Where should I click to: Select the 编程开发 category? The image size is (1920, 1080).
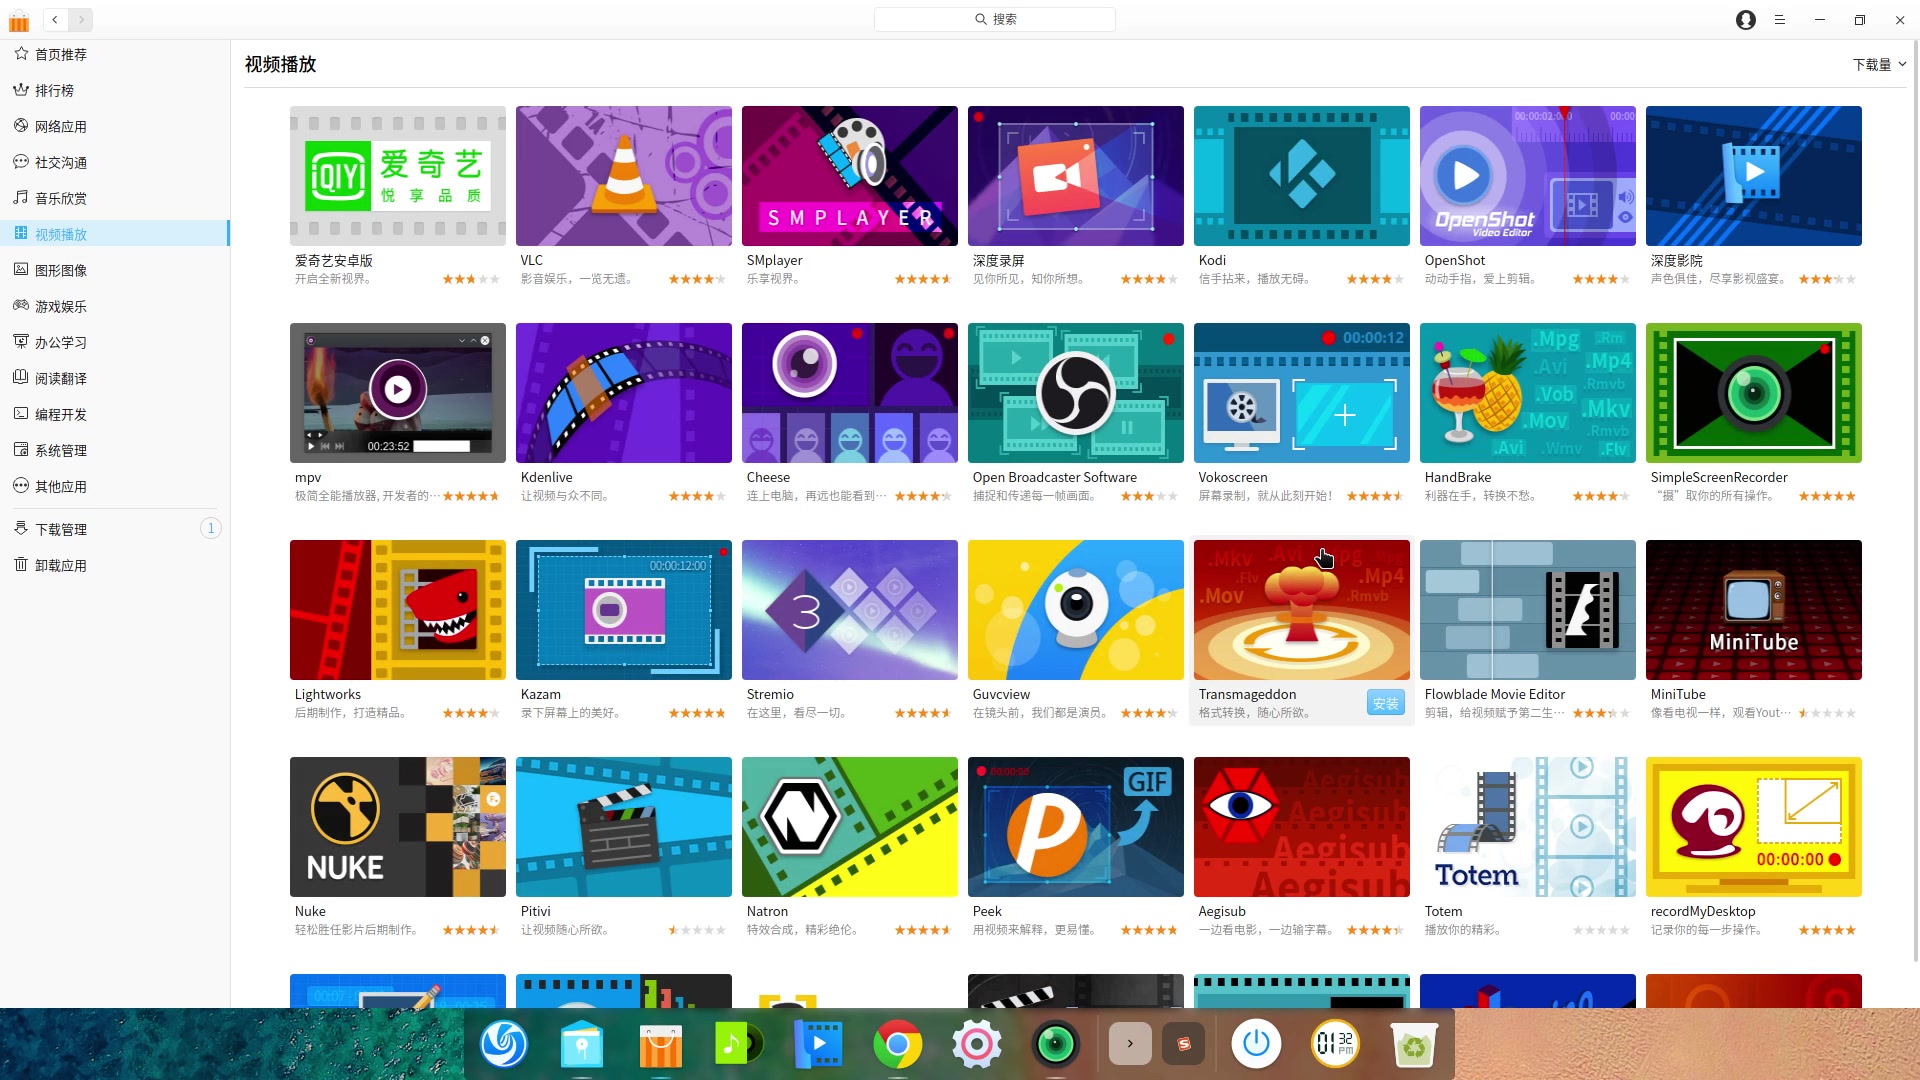pyautogui.click(x=115, y=414)
